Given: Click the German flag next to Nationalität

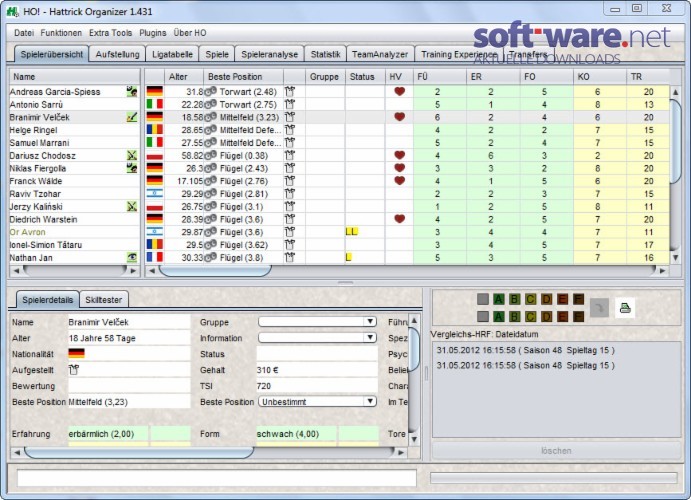Looking at the screenshot, I should click(x=77, y=354).
